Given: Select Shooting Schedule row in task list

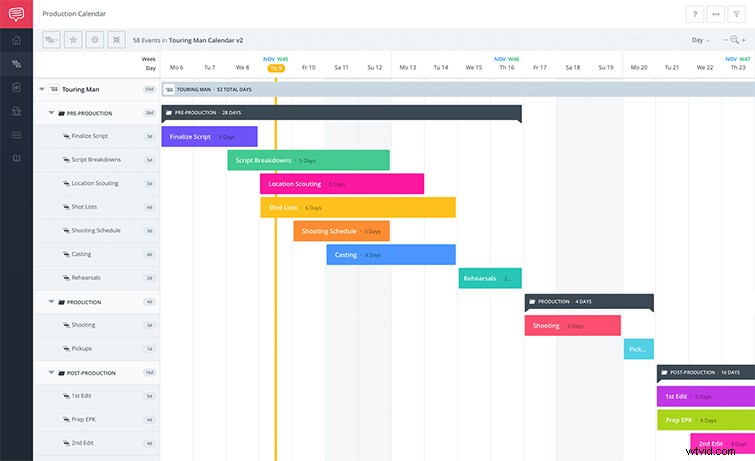Looking at the screenshot, I should coord(97,231).
